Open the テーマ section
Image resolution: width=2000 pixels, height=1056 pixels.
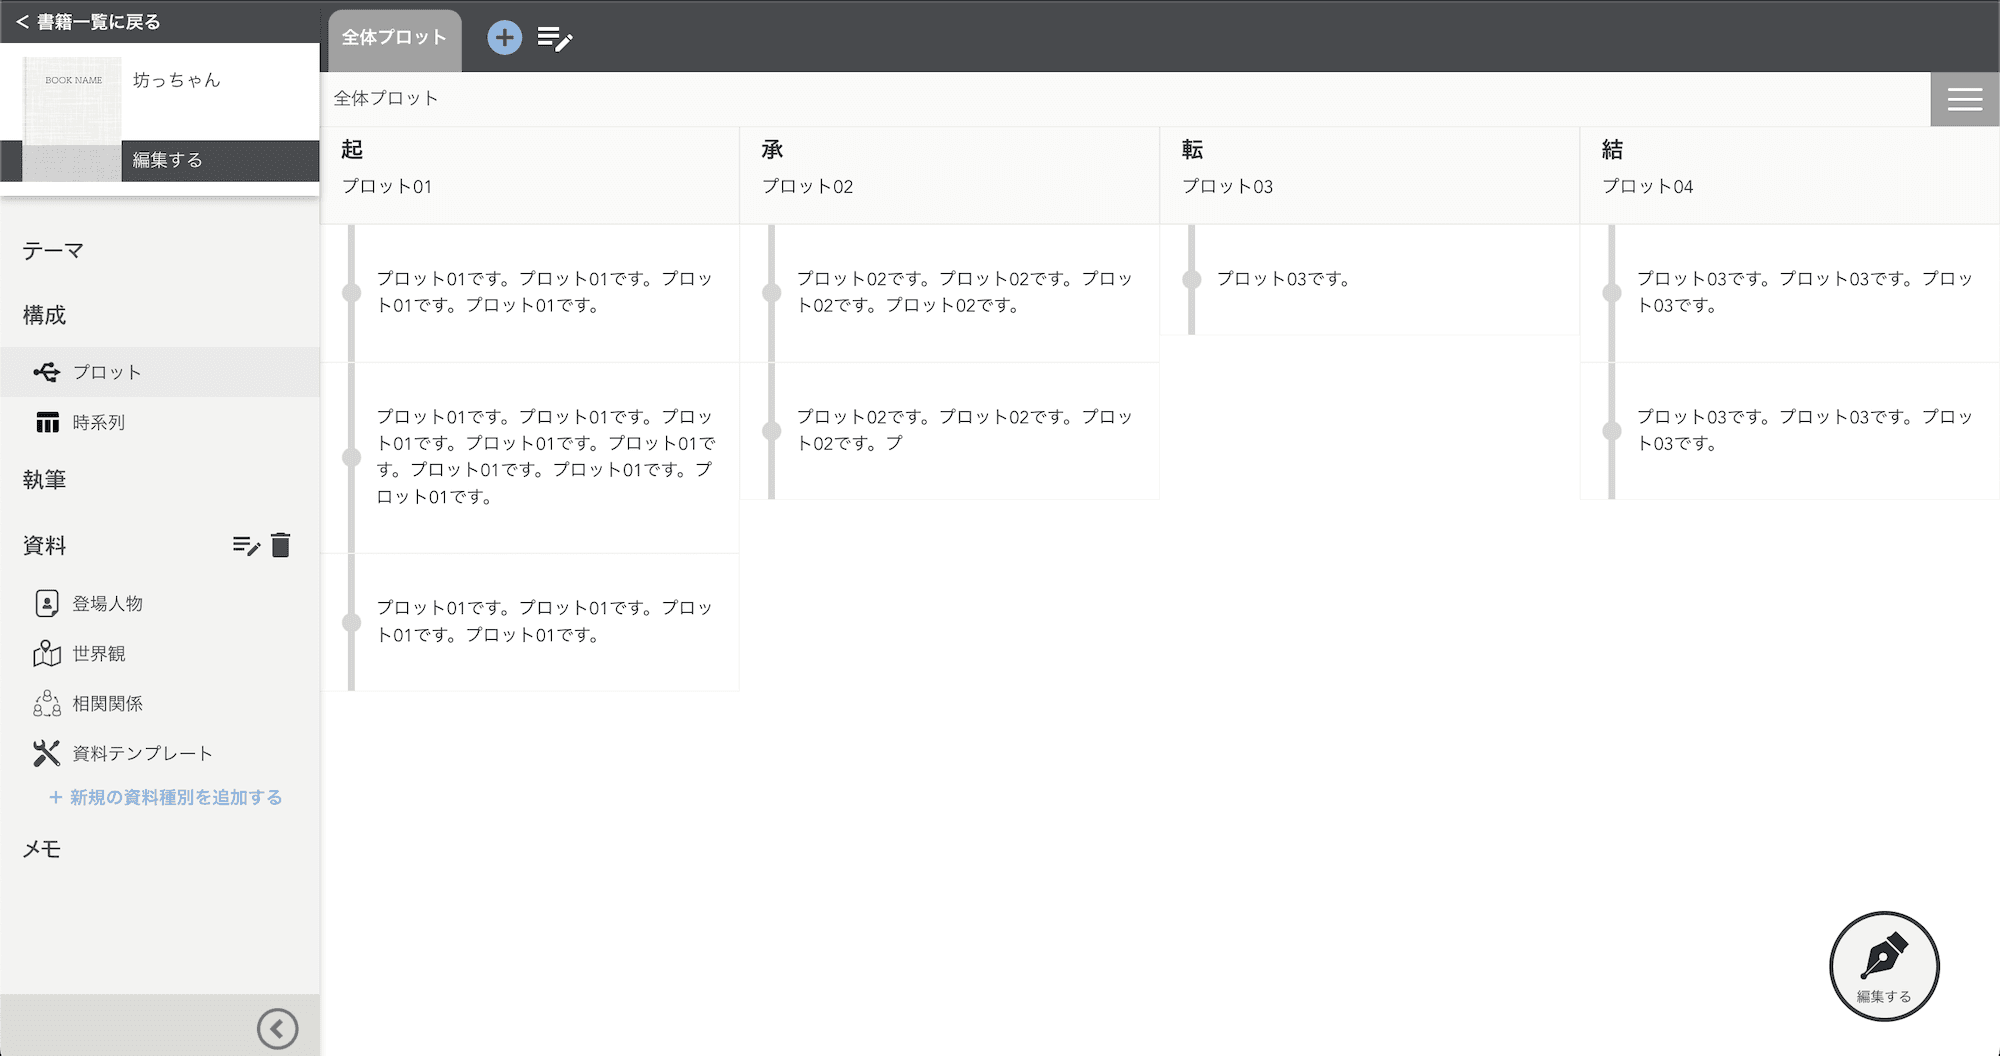(53, 250)
